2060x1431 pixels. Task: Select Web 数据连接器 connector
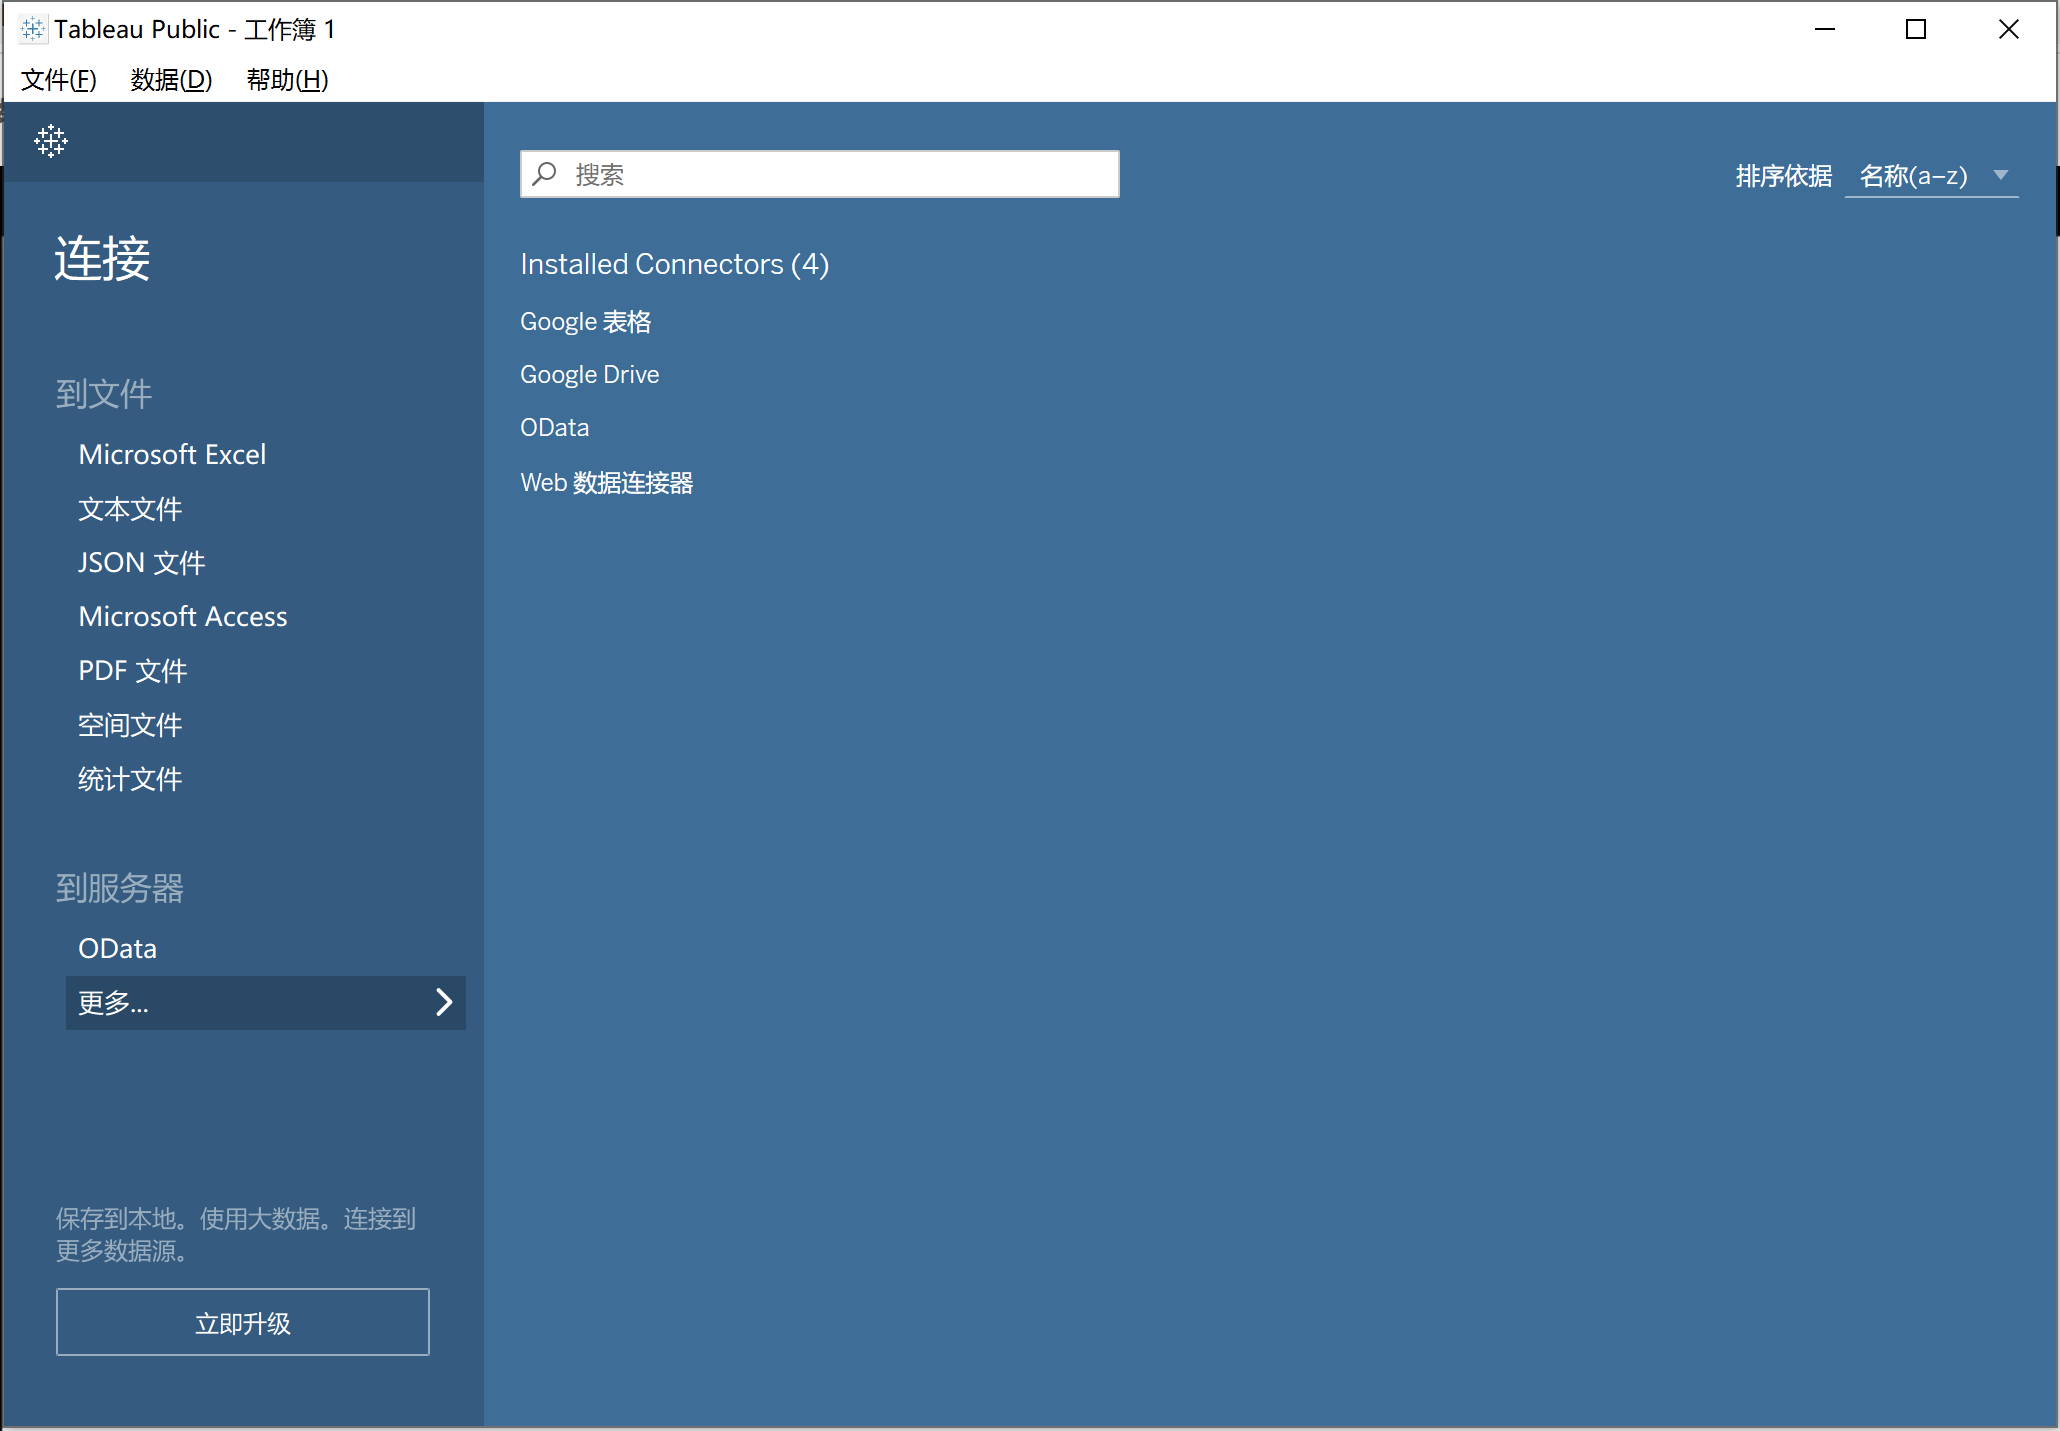(x=606, y=482)
